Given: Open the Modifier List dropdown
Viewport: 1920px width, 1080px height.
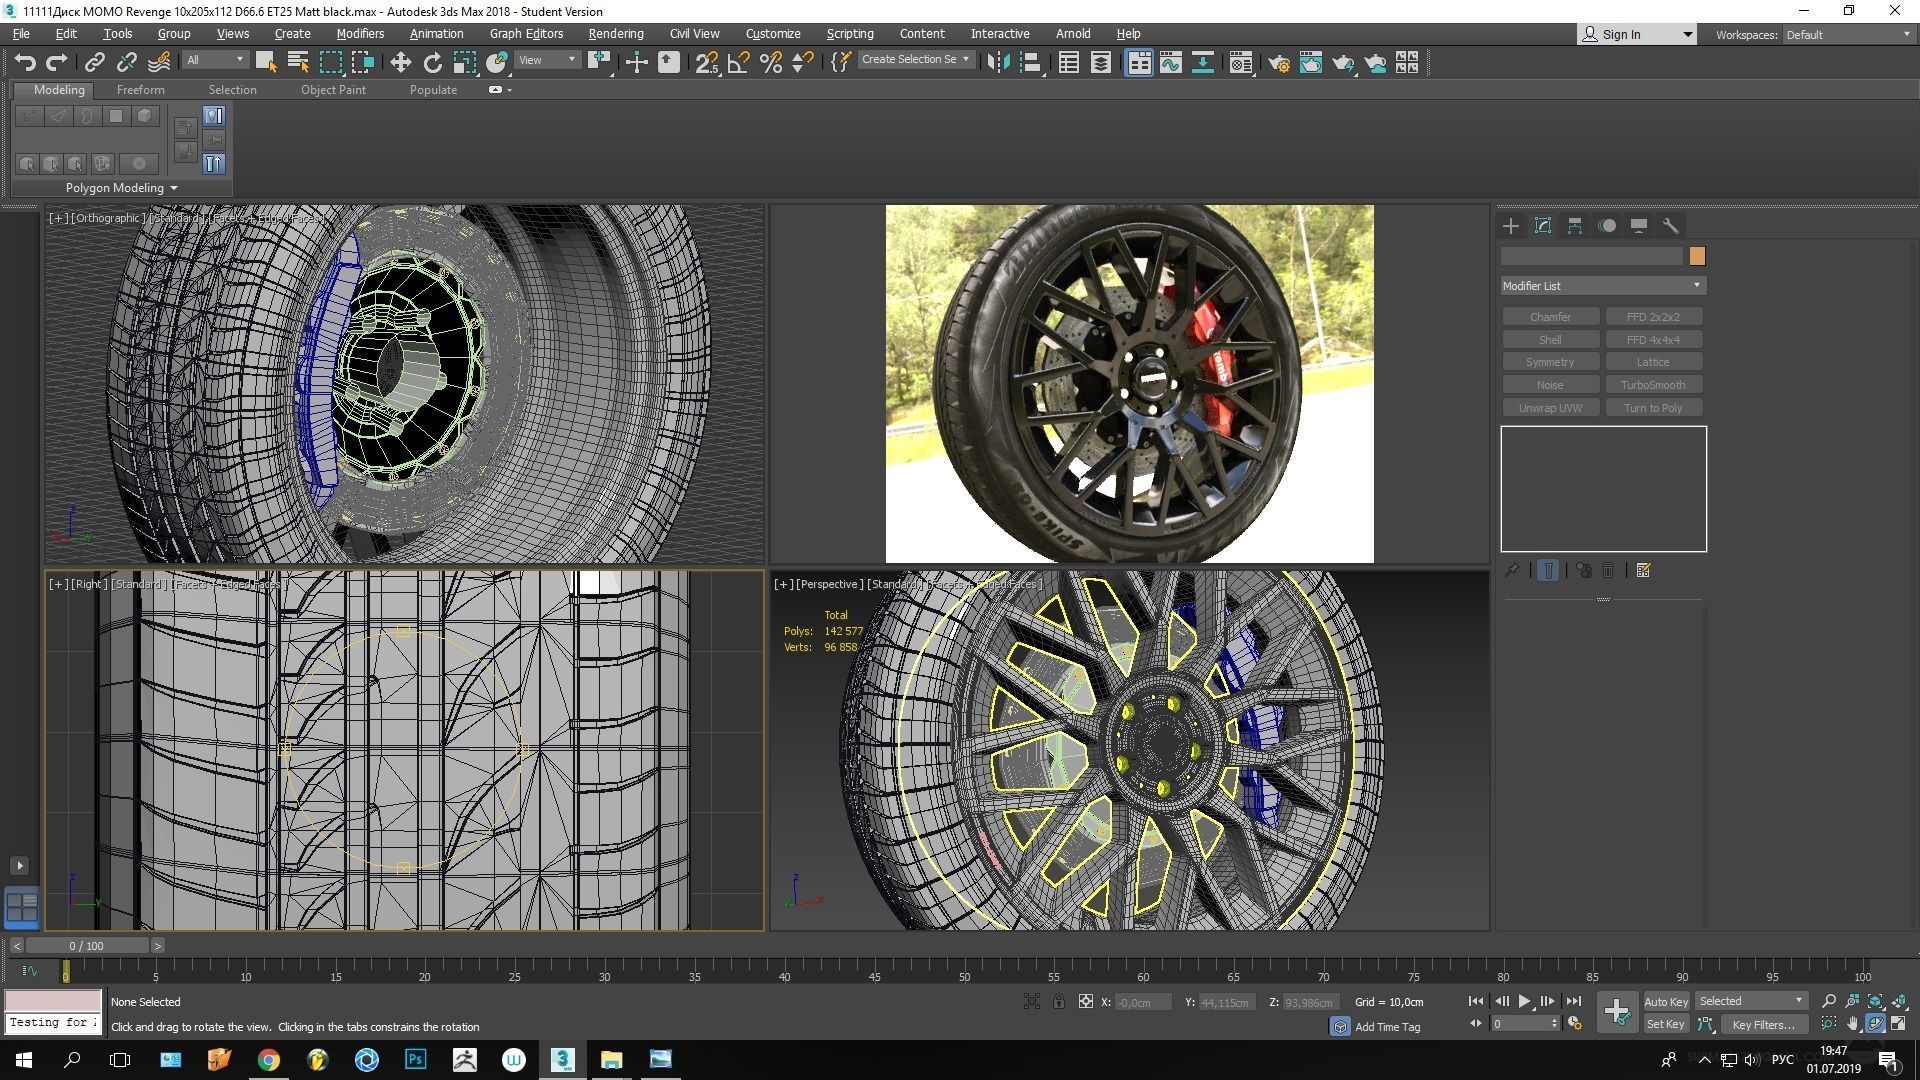Looking at the screenshot, I should pyautogui.click(x=1602, y=286).
